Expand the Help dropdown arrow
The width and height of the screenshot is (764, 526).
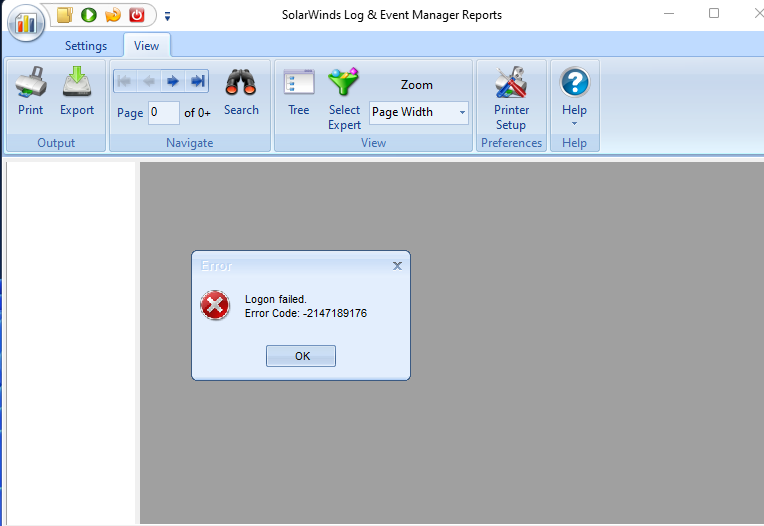574,123
